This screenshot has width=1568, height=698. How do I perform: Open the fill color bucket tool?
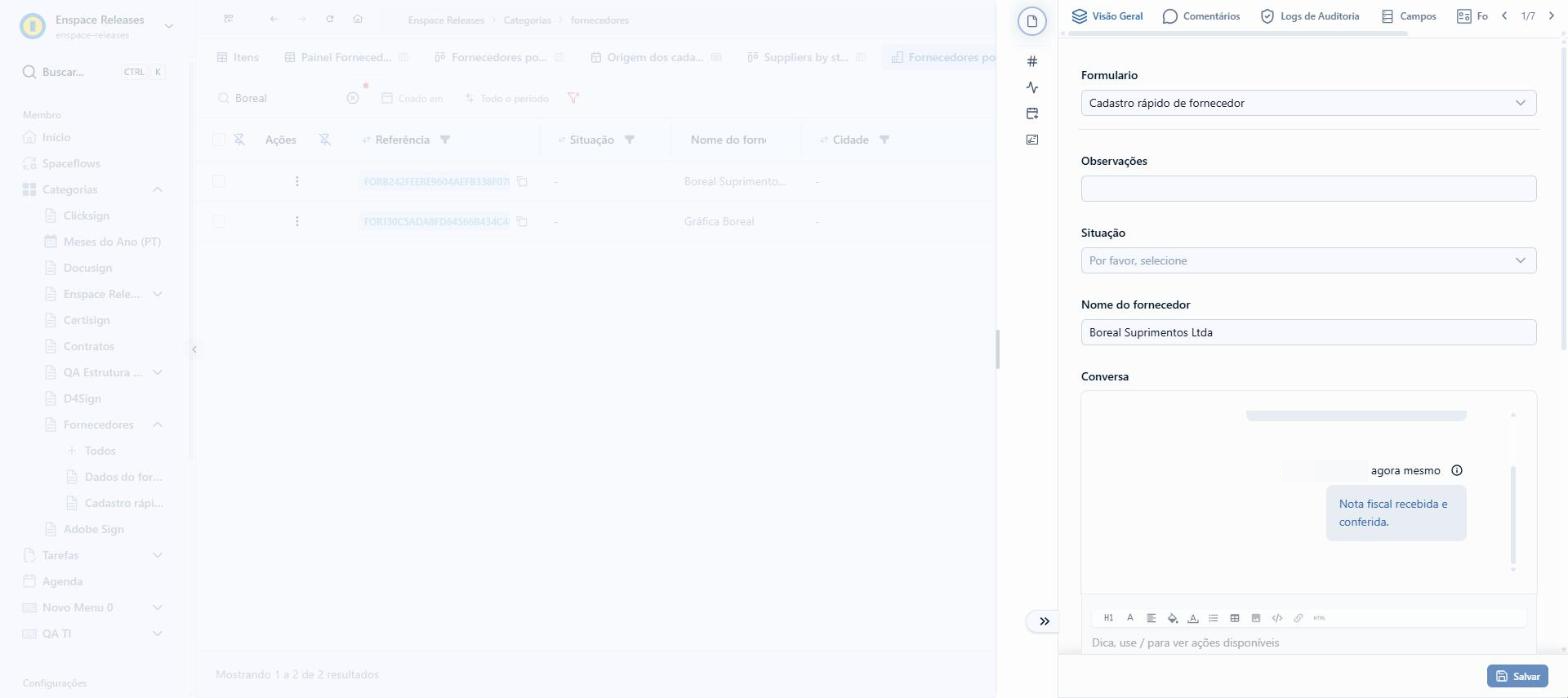click(x=1173, y=618)
